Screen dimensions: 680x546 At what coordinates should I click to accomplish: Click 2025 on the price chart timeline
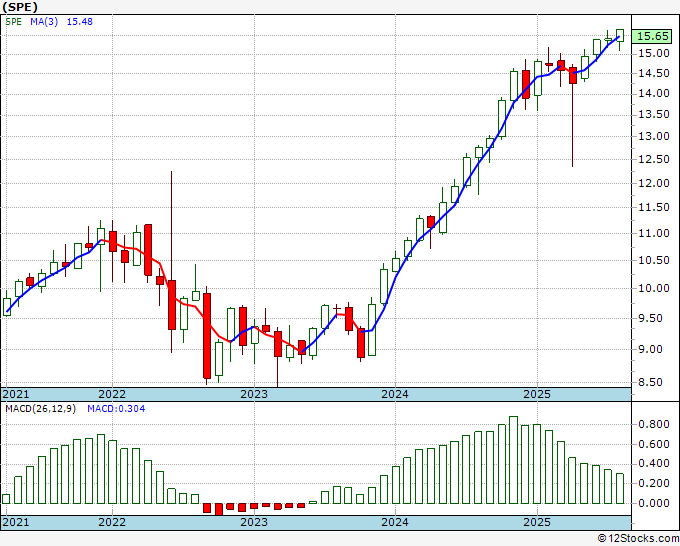click(x=537, y=394)
